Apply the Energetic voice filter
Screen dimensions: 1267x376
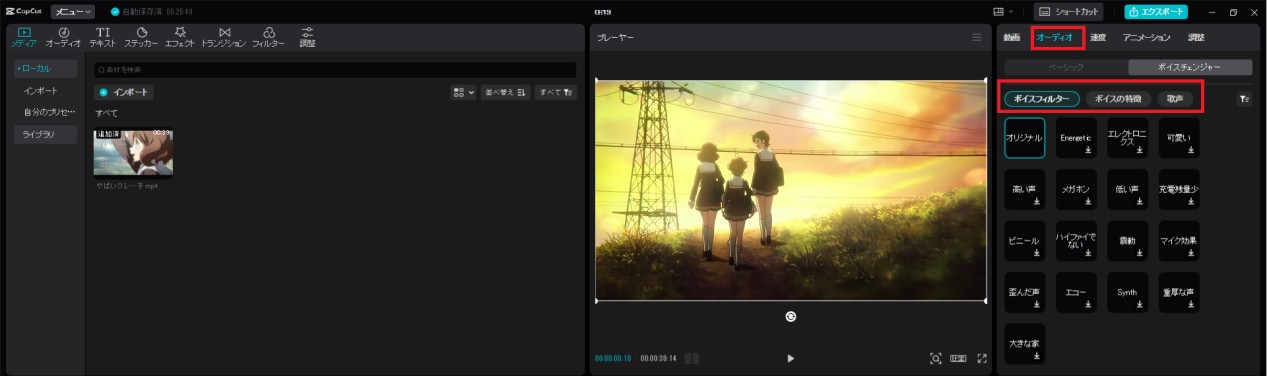tap(1076, 138)
